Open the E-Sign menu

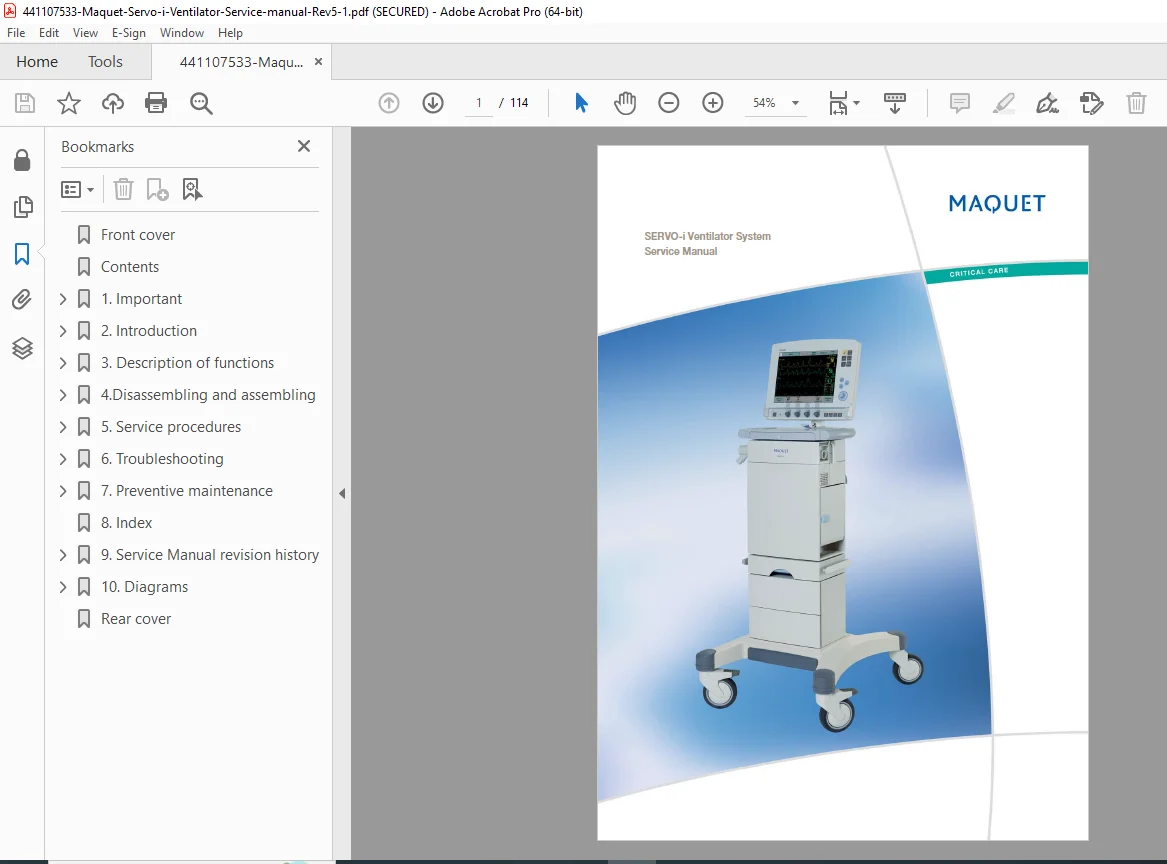(x=129, y=33)
